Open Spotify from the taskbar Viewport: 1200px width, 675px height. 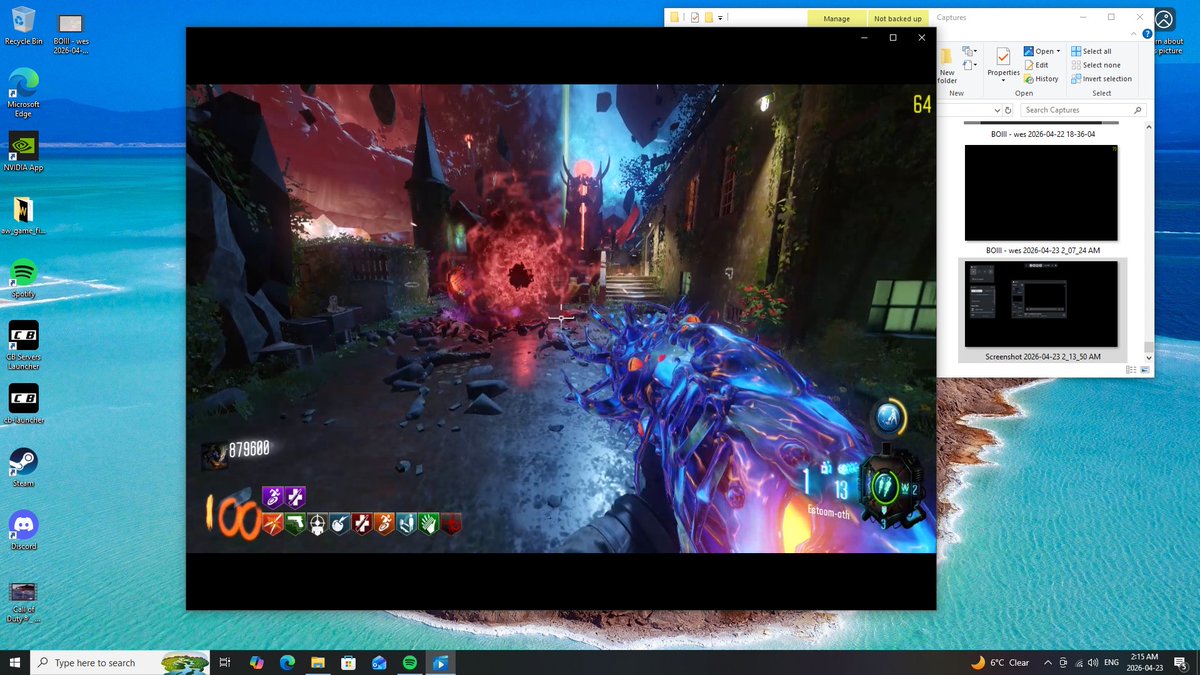pyautogui.click(x=409, y=662)
